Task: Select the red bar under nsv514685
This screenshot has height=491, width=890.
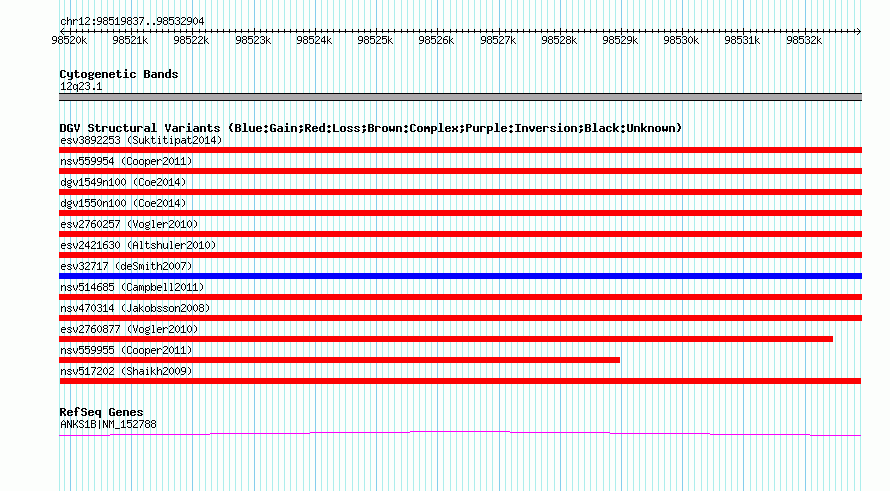Action: 460,297
